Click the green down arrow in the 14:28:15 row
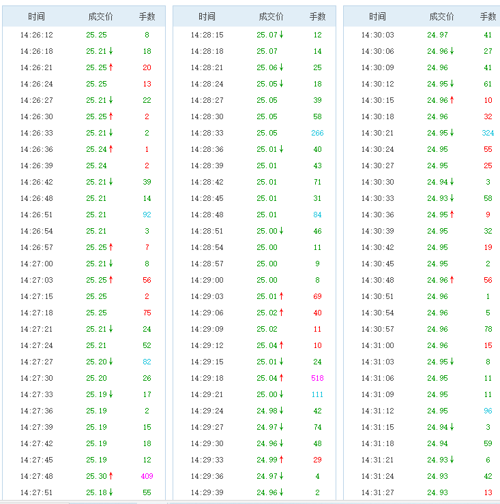The image size is (500, 504). coord(281,34)
